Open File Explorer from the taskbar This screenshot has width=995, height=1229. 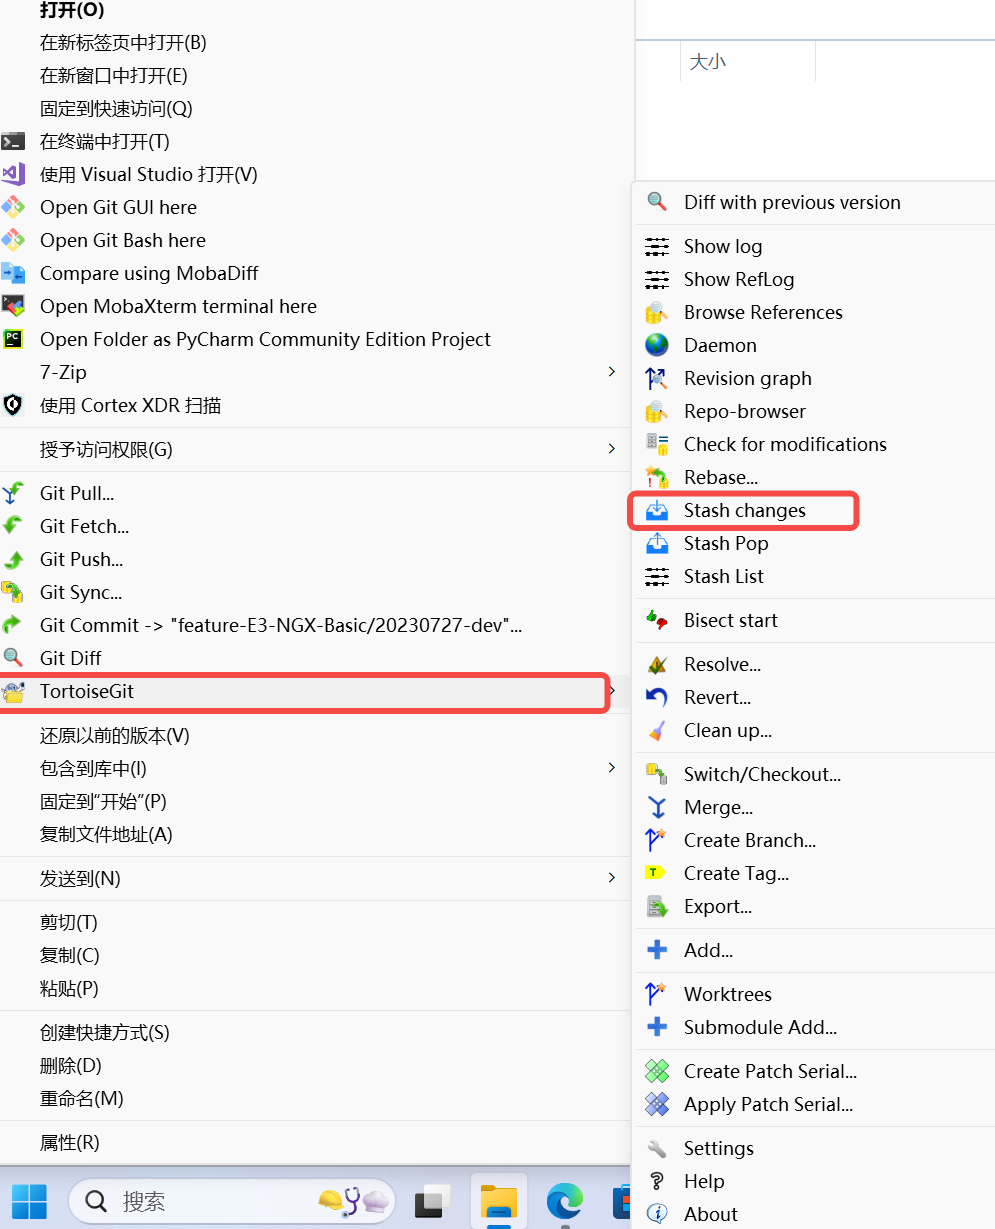coord(498,1200)
